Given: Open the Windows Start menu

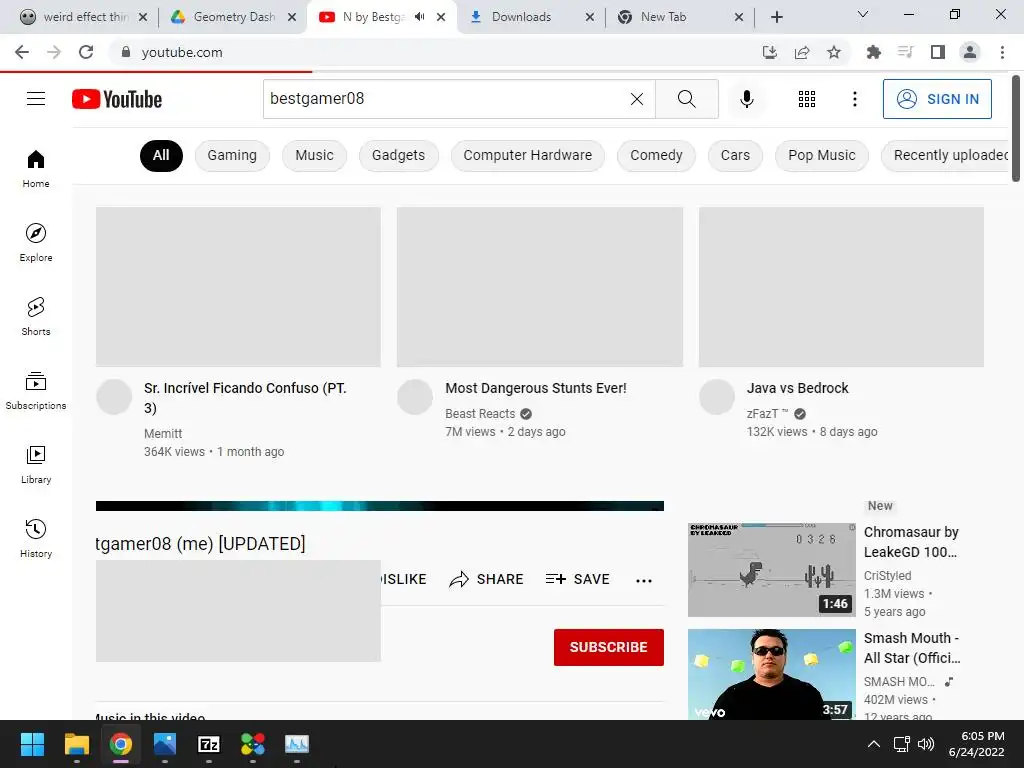Looking at the screenshot, I should pyautogui.click(x=32, y=744).
